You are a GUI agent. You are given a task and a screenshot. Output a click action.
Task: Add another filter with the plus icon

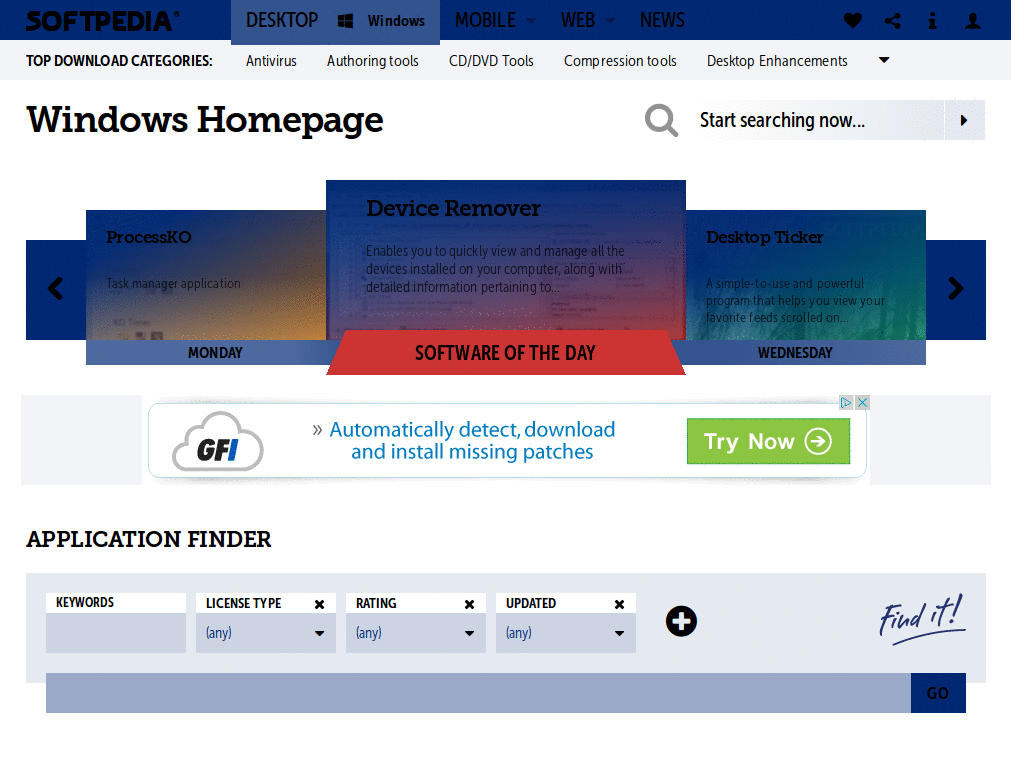point(681,621)
